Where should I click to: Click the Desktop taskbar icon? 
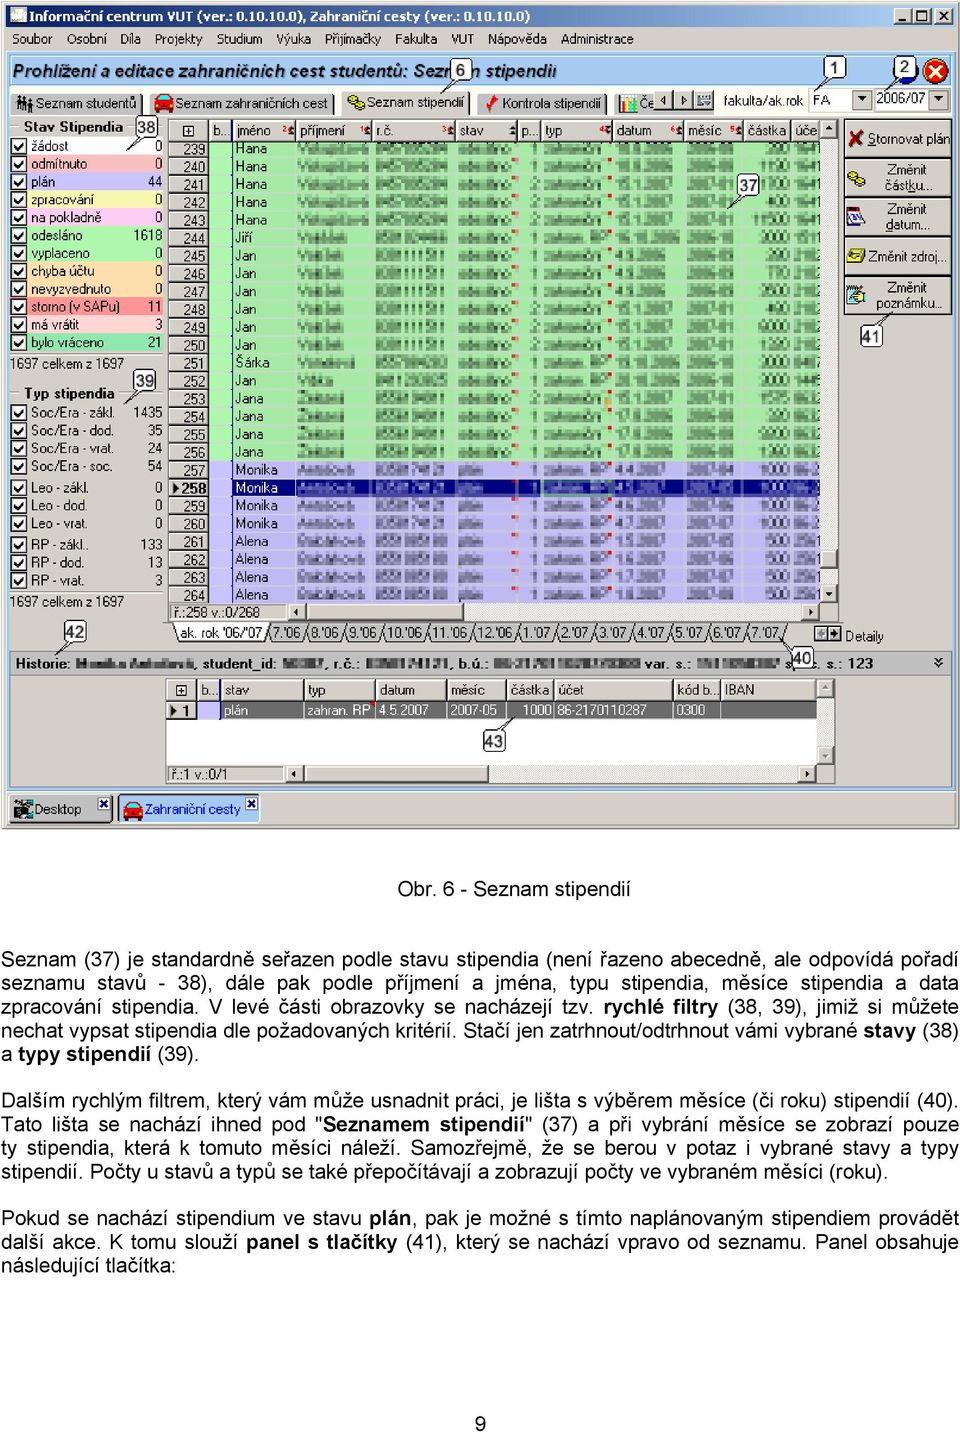(x=23, y=809)
